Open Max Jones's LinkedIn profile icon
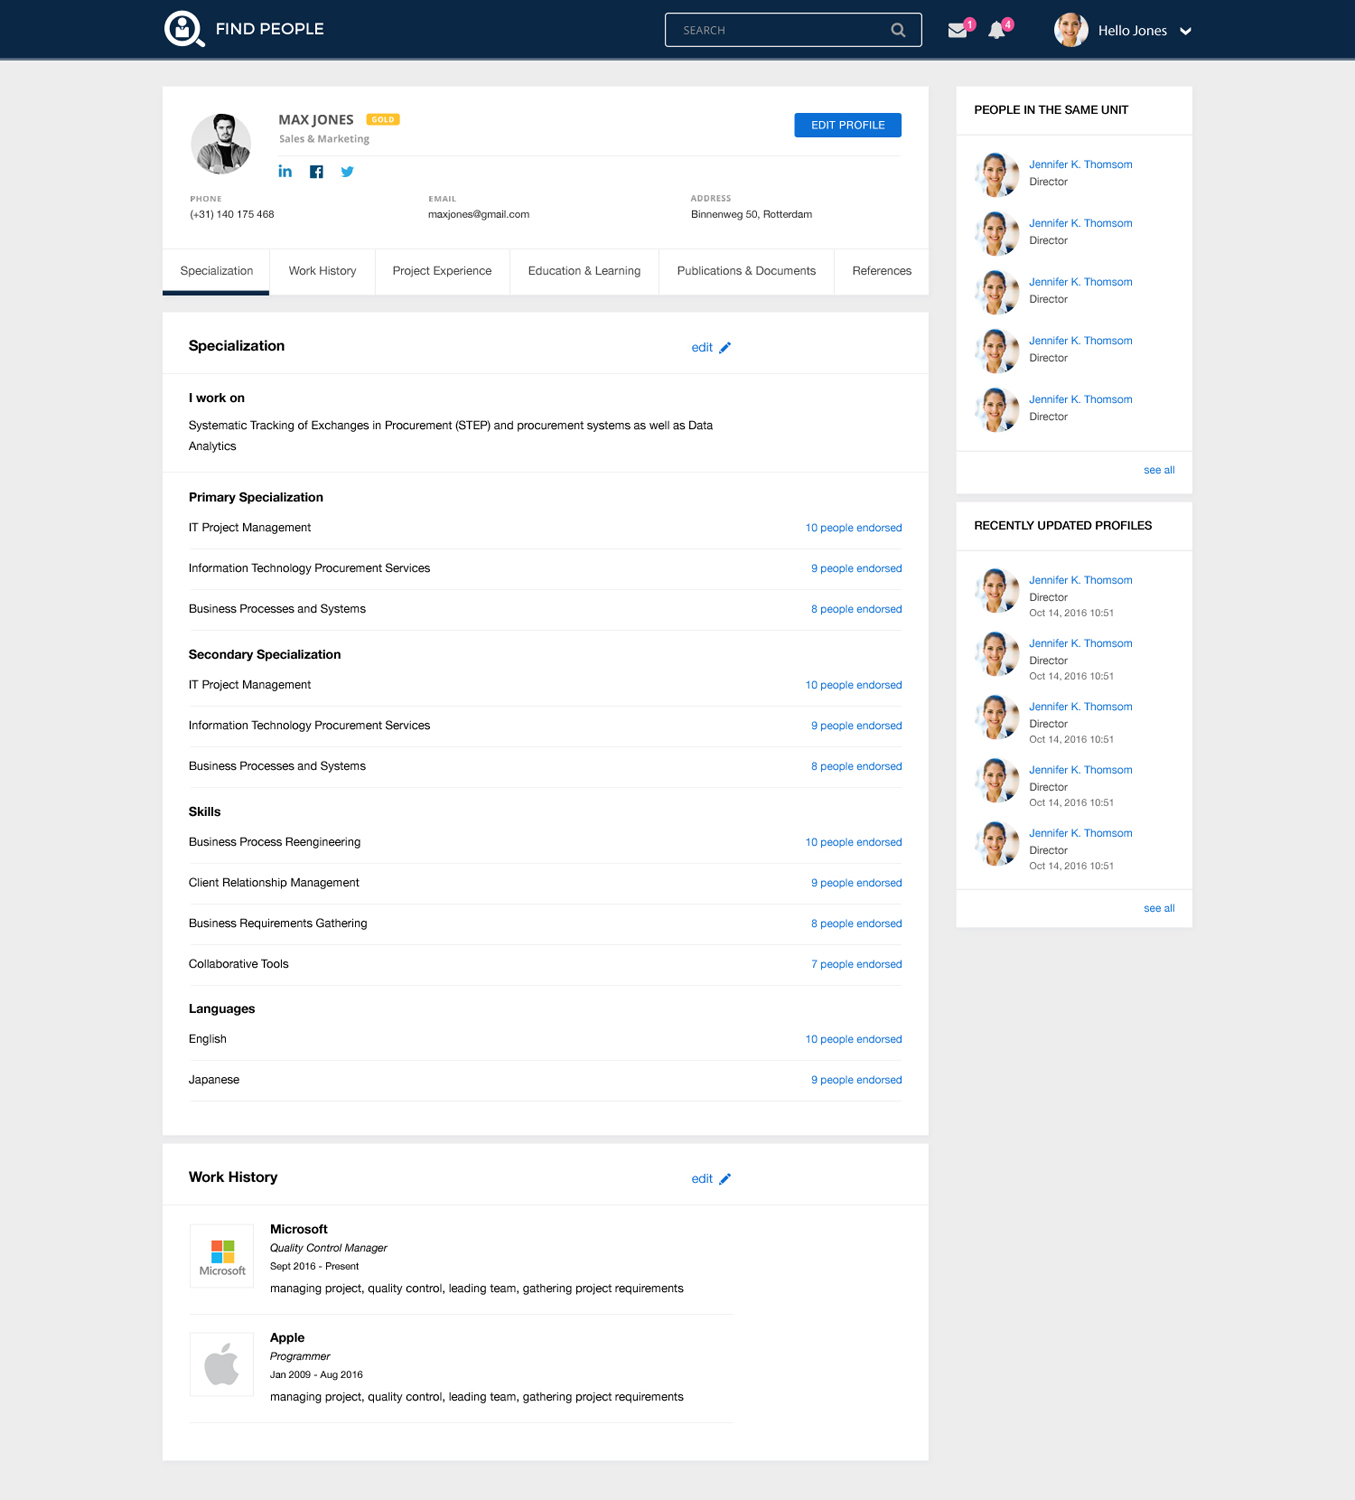The height and width of the screenshot is (1500, 1355). pyautogui.click(x=285, y=172)
